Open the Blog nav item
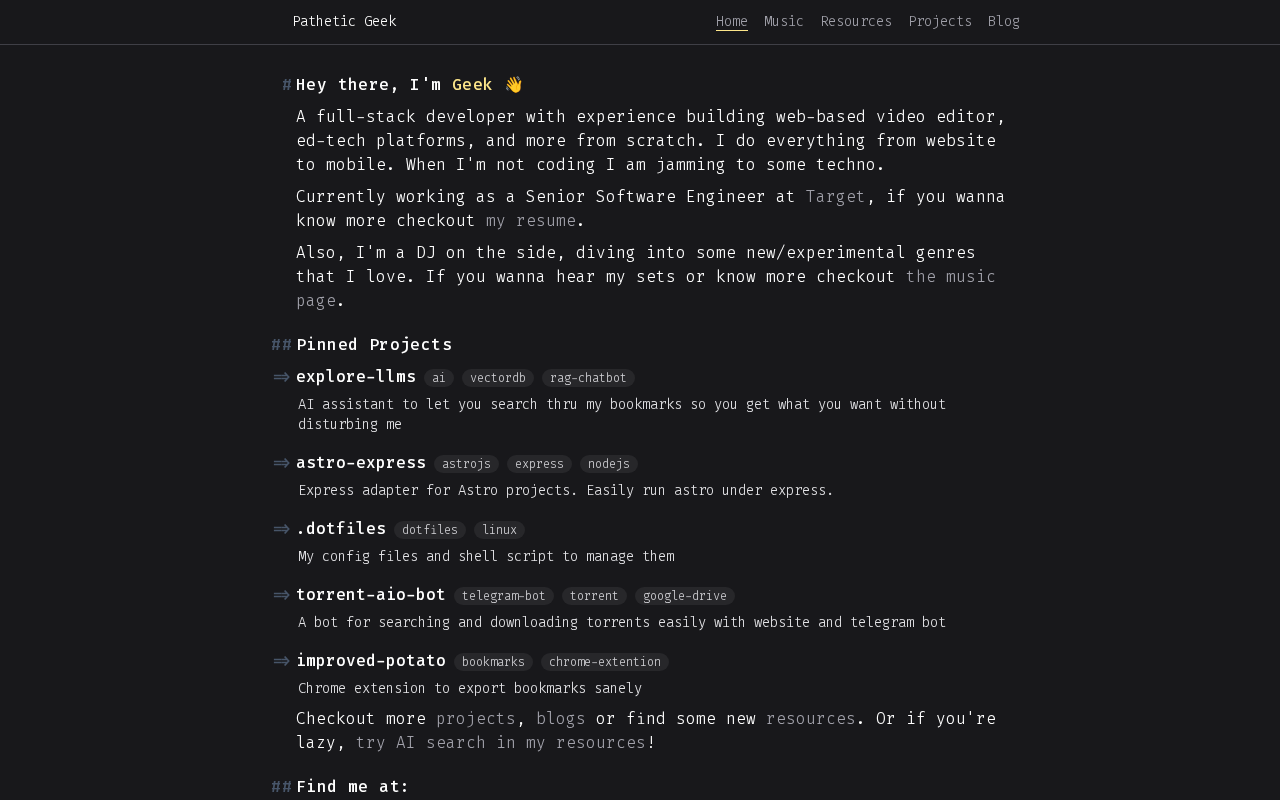 [1004, 21]
